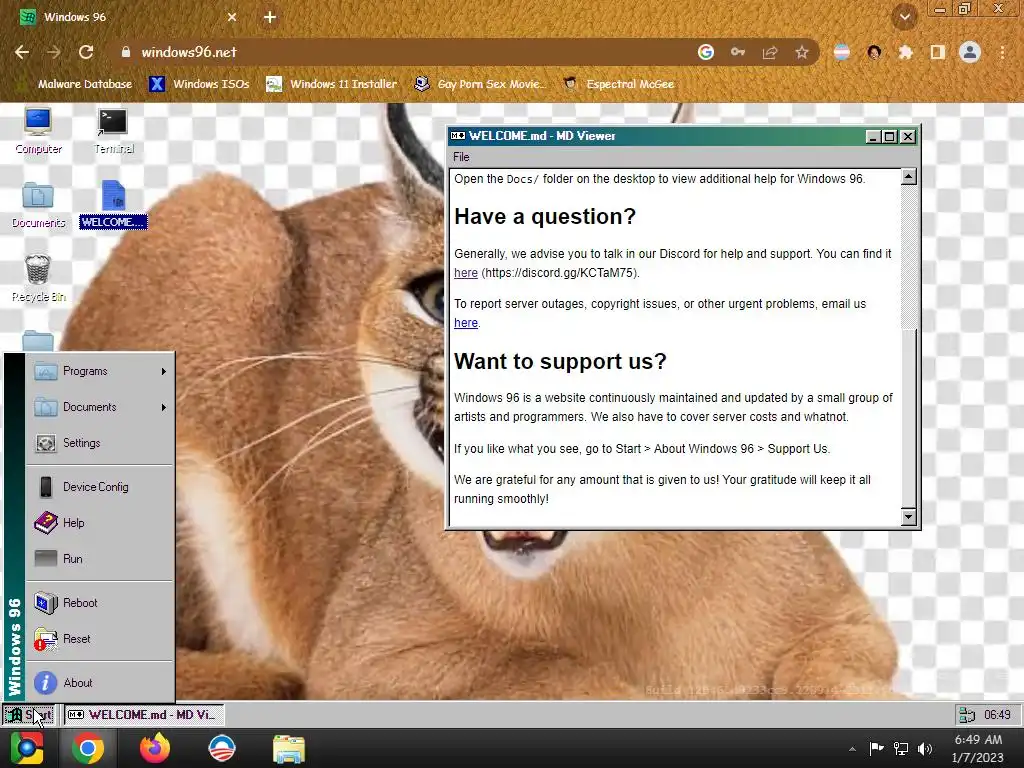Open Chrome from the taskbar
The height and width of the screenshot is (768, 1024).
pos(88,748)
